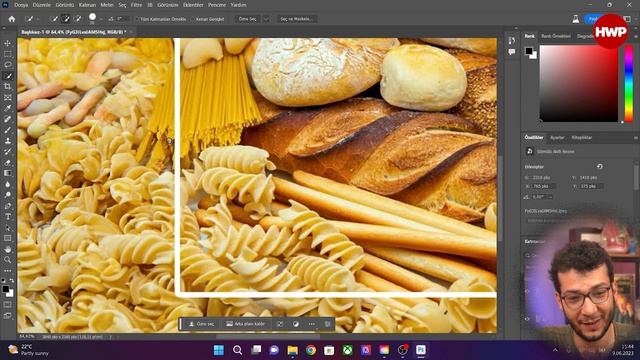Click the hue spectrum slider

click(629, 83)
